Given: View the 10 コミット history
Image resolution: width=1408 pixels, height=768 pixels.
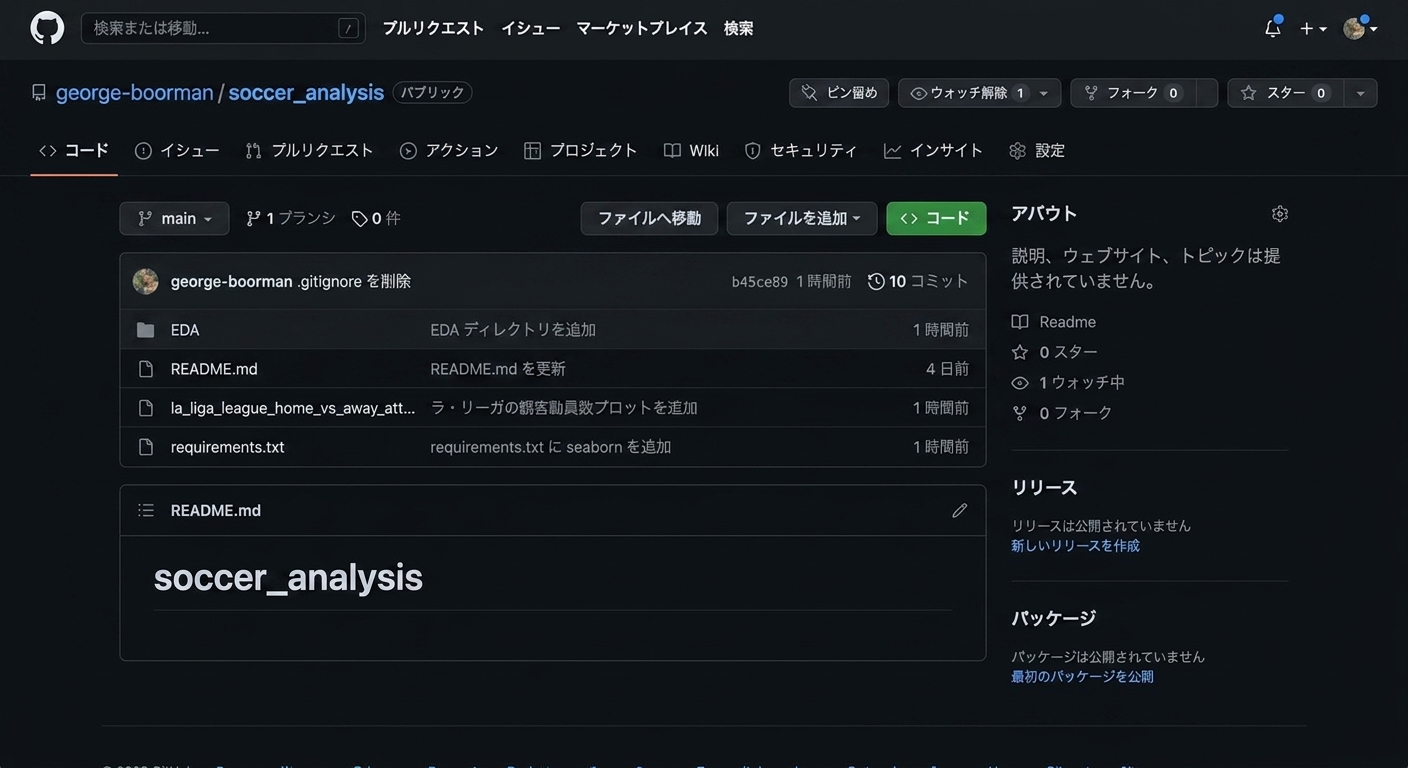Looking at the screenshot, I should pyautogui.click(x=918, y=281).
